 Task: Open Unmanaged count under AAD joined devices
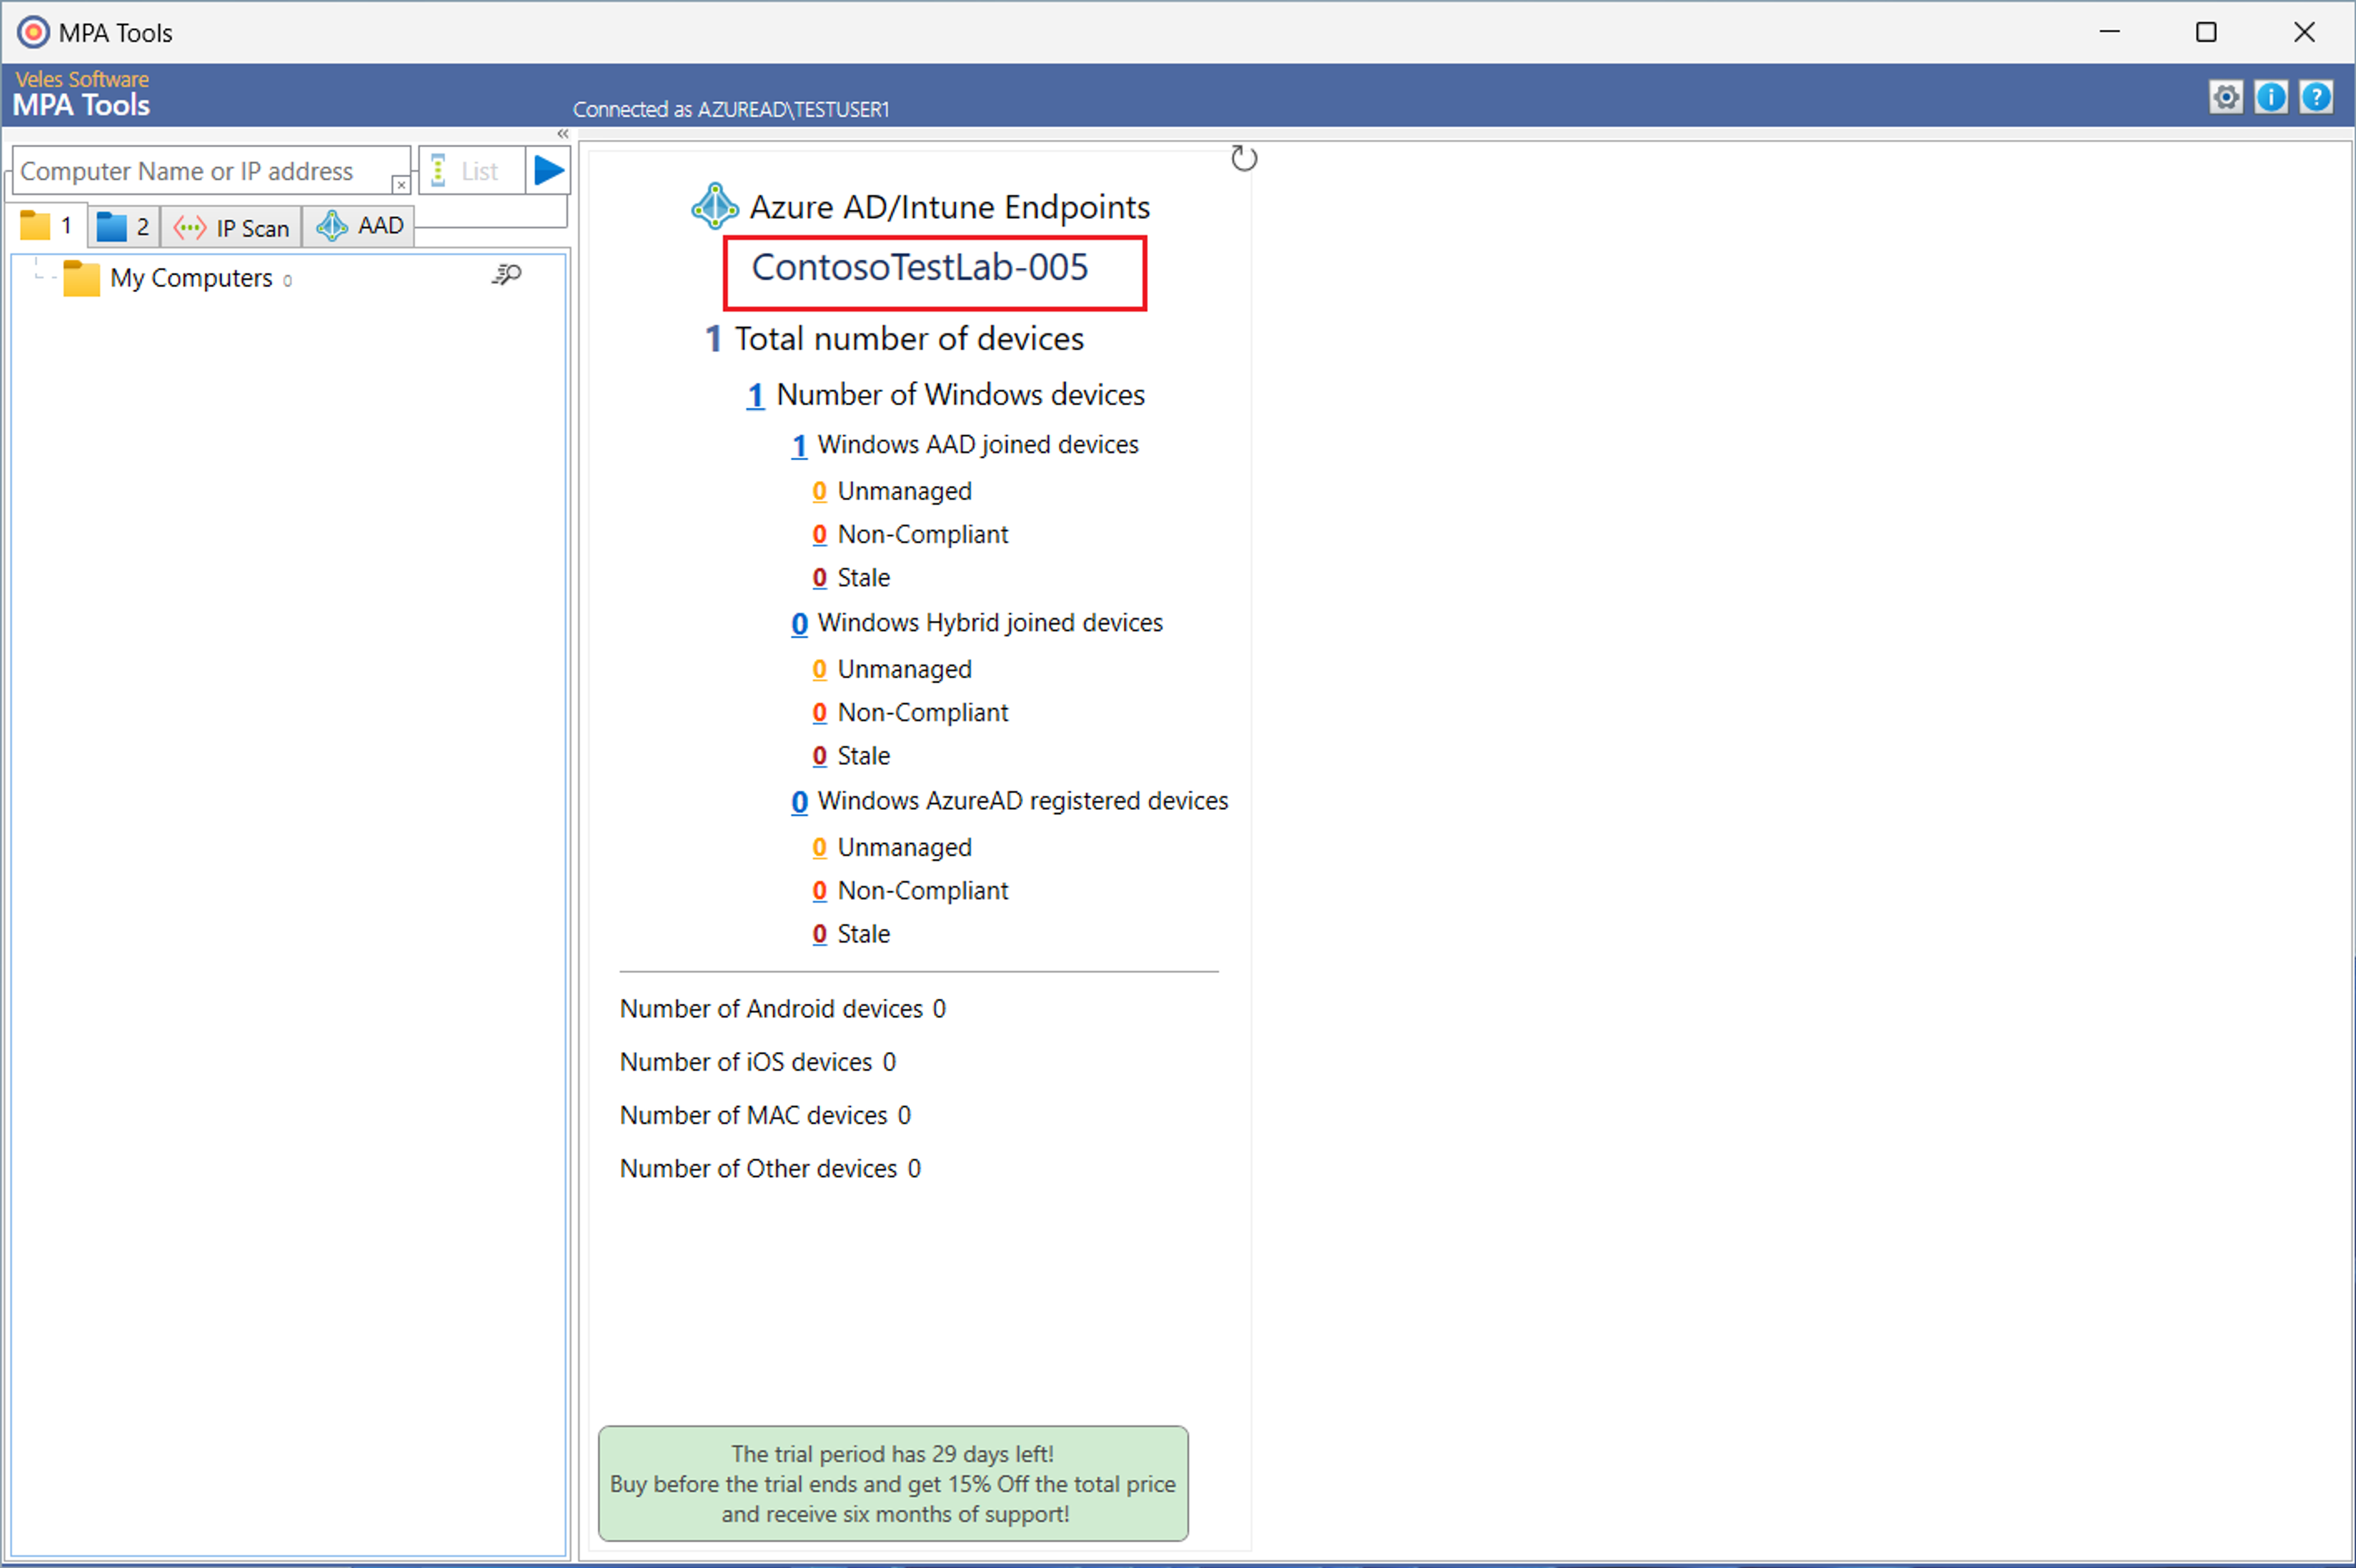pyautogui.click(x=819, y=491)
